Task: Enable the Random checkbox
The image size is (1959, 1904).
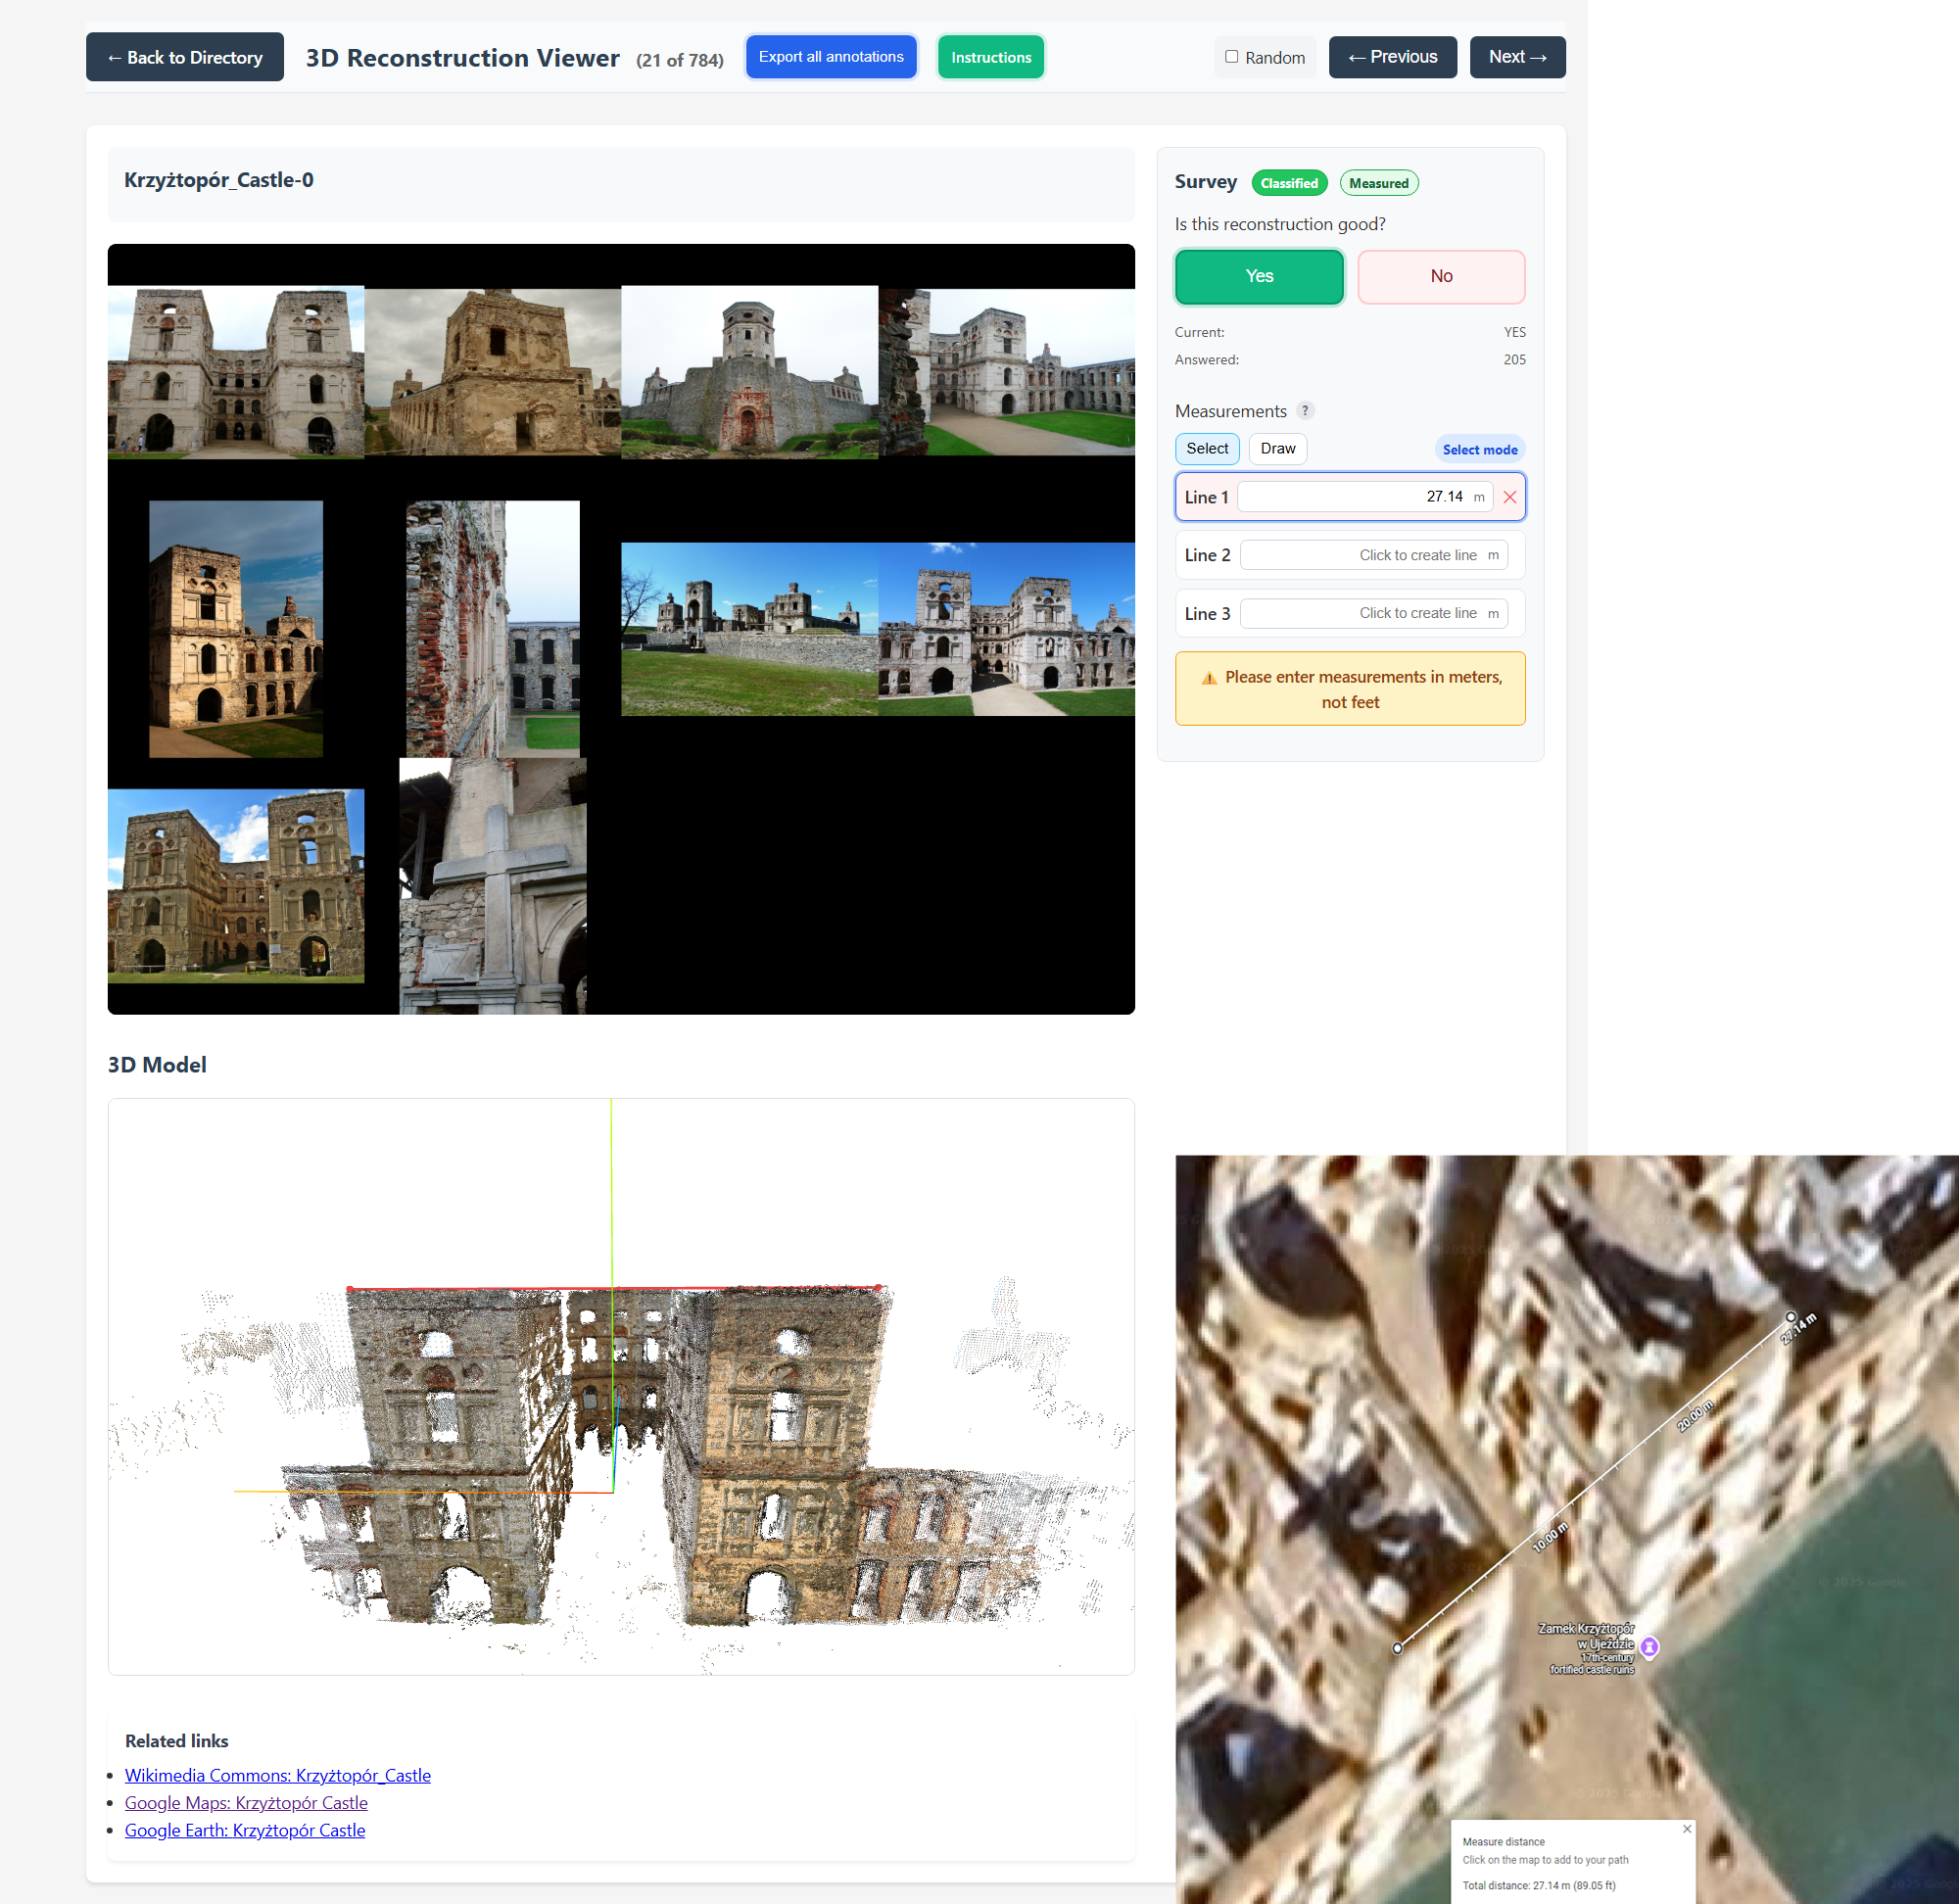Action: click(1231, 57)
